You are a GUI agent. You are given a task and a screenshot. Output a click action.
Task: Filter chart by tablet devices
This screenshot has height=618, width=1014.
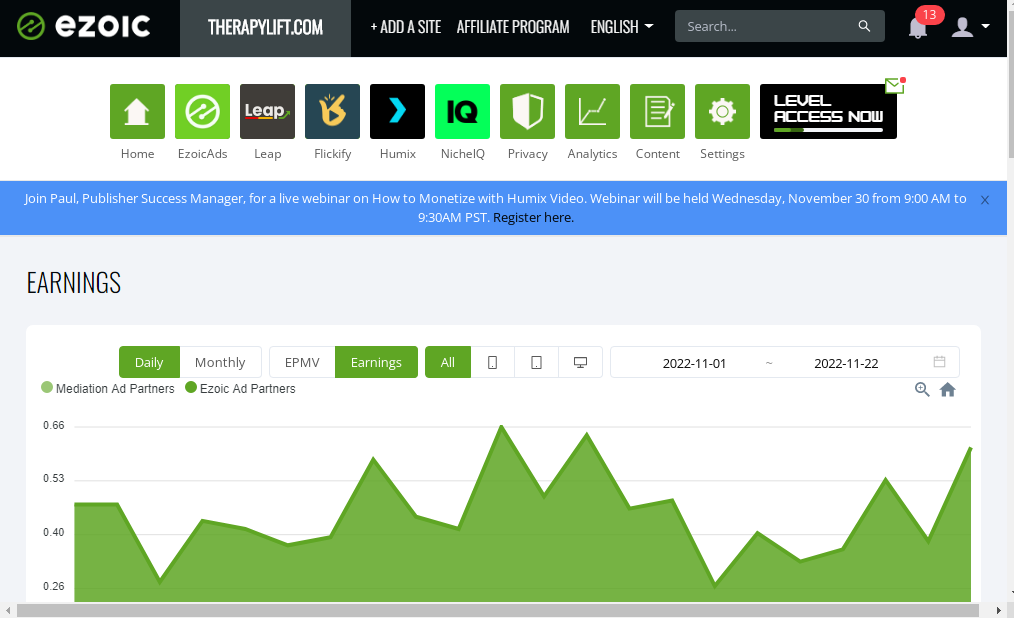point(536,362)
